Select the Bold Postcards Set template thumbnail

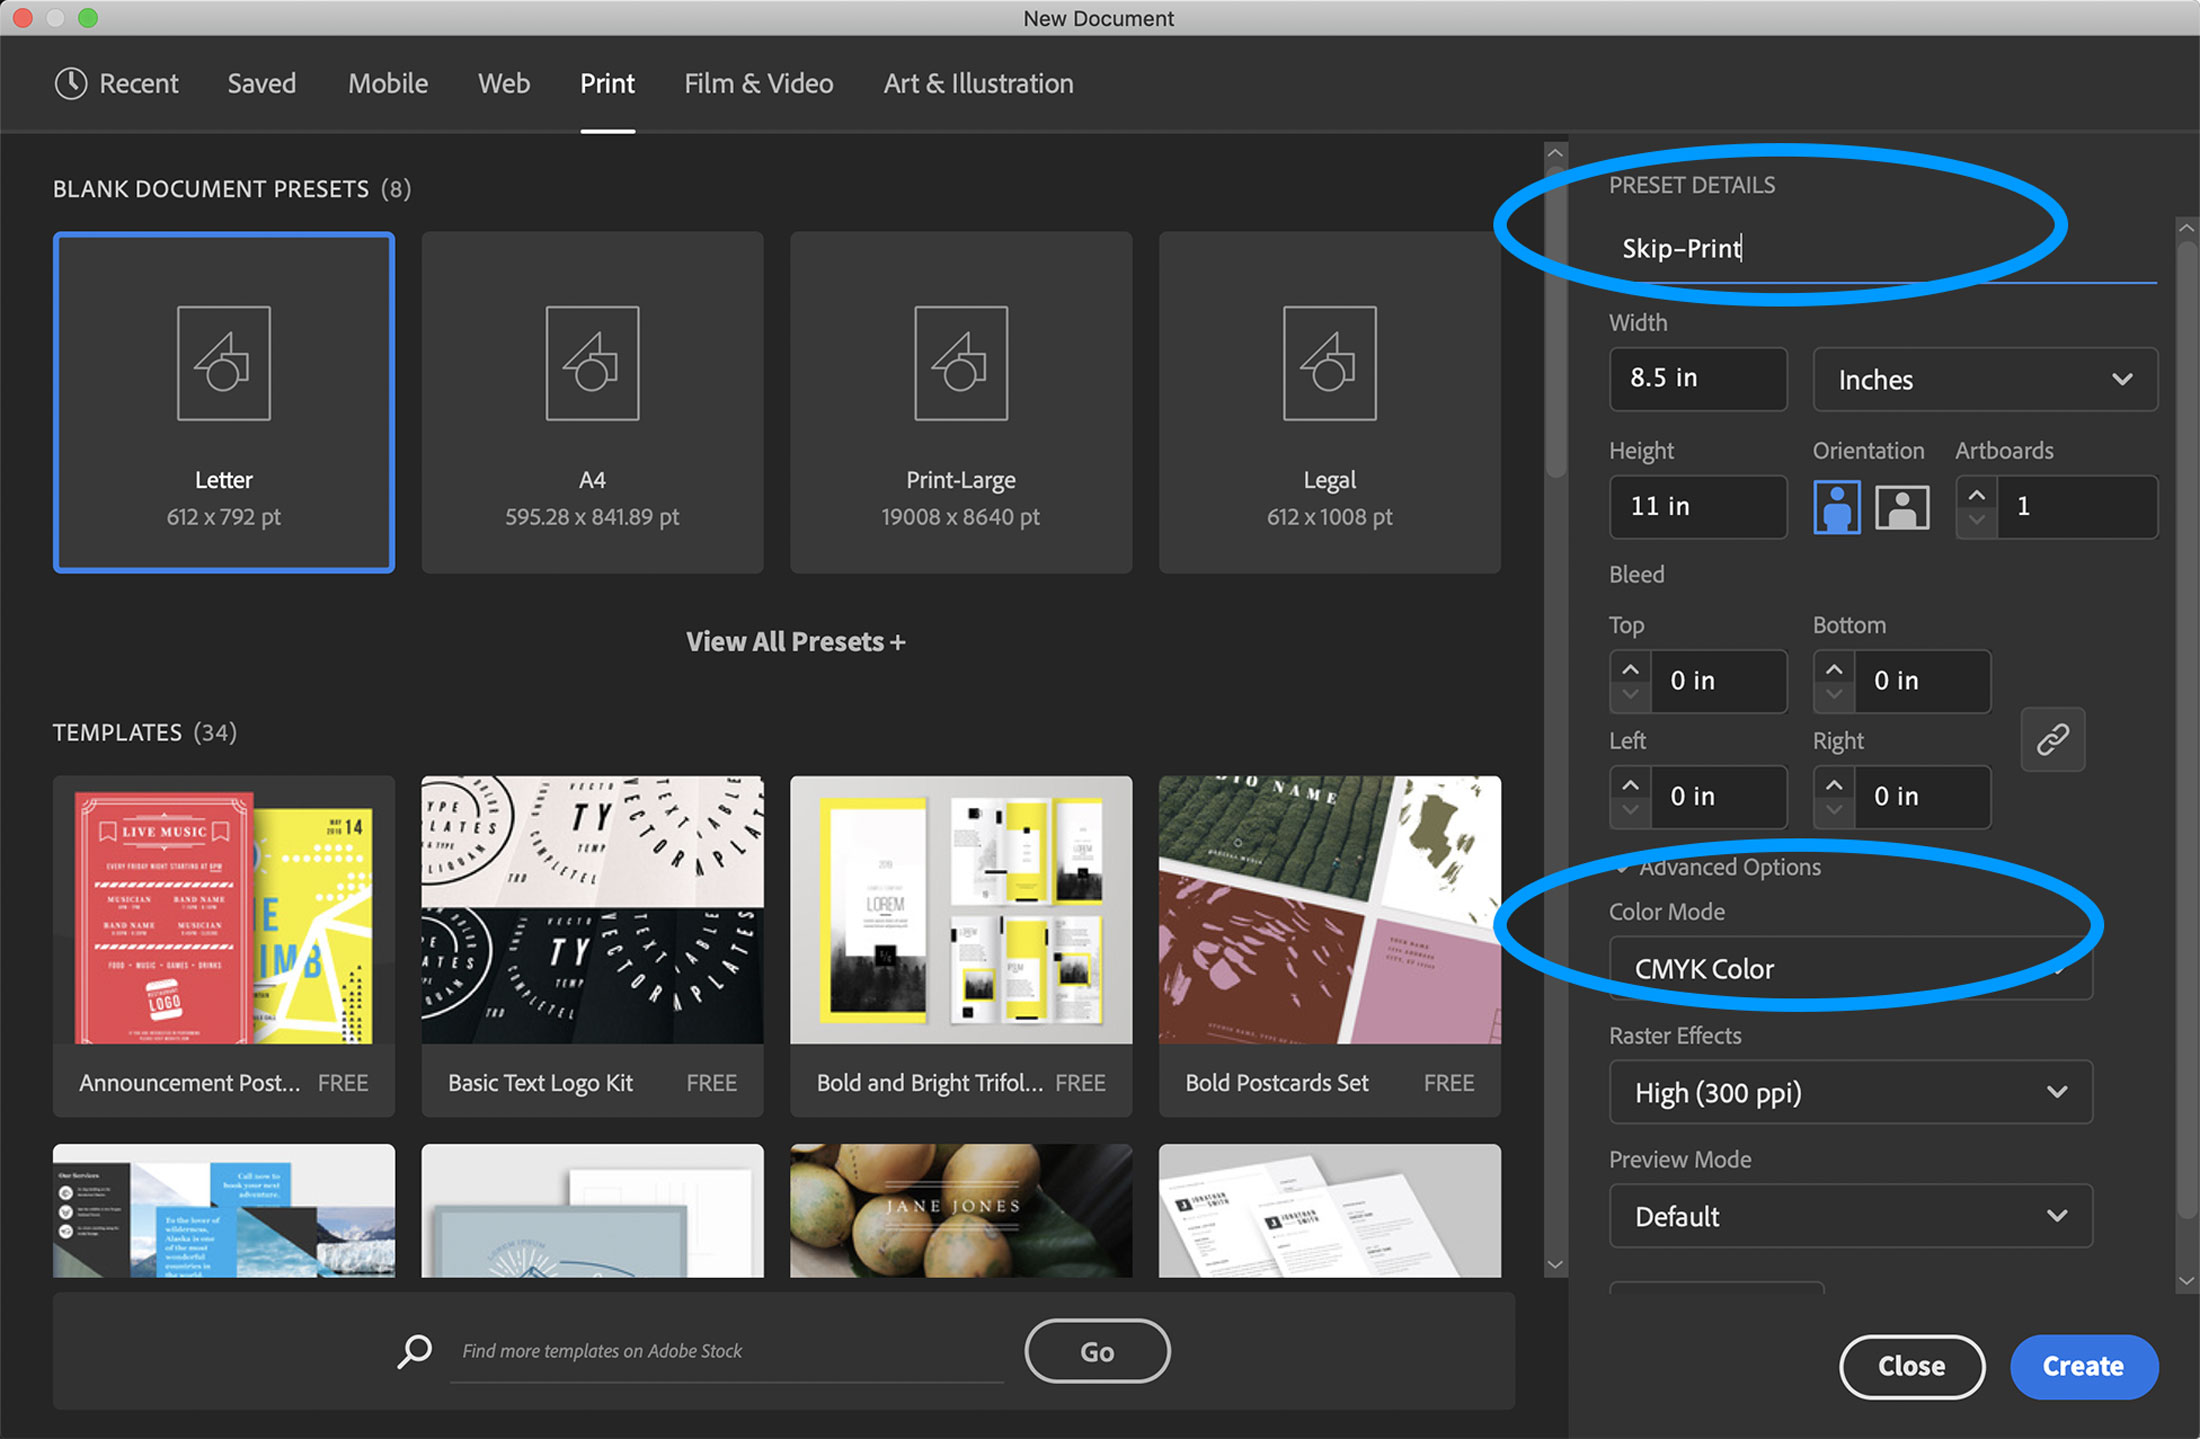[x=1329, y=912]
